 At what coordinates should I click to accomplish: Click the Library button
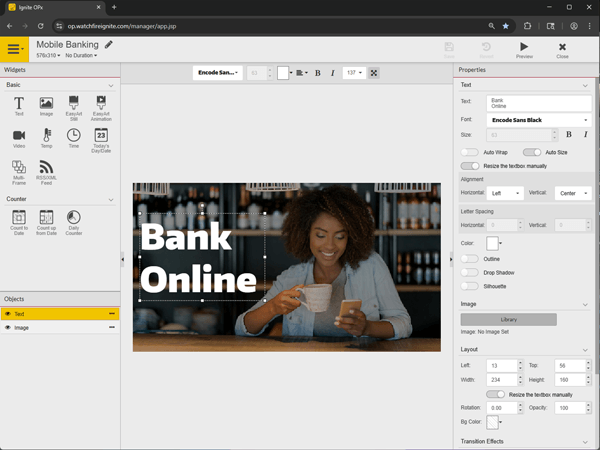pyautogui.click(x=508, y=319)
